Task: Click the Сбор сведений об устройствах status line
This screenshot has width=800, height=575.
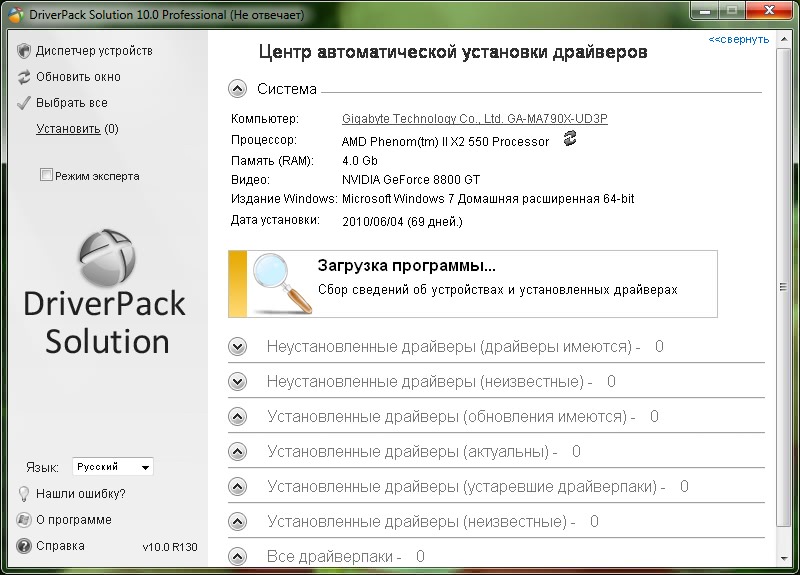Action: [x=497, y=290]
